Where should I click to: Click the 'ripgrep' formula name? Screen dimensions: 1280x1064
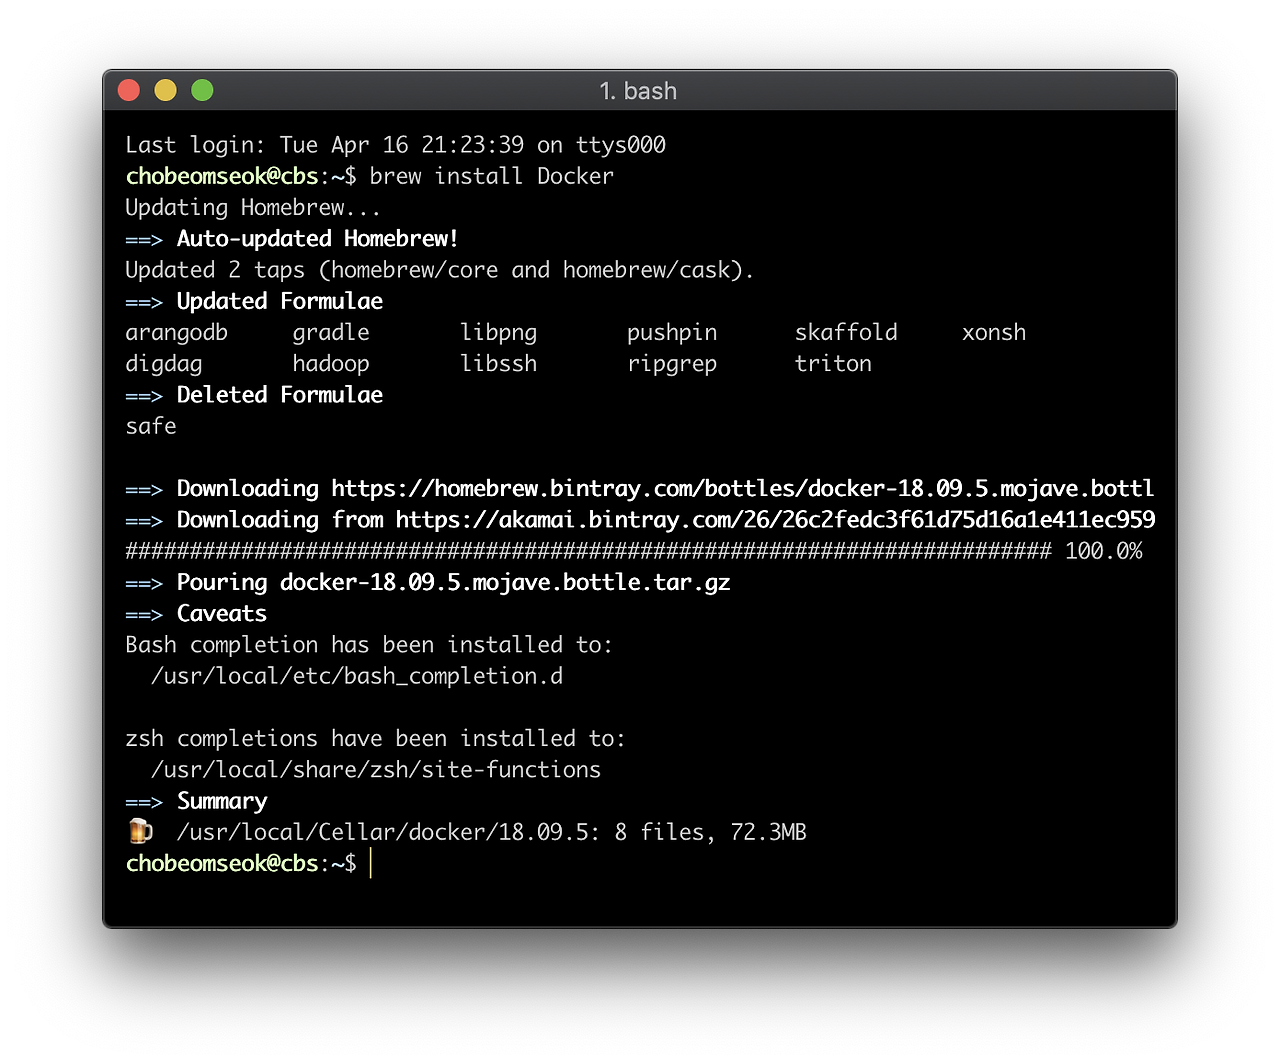point(672,364)
